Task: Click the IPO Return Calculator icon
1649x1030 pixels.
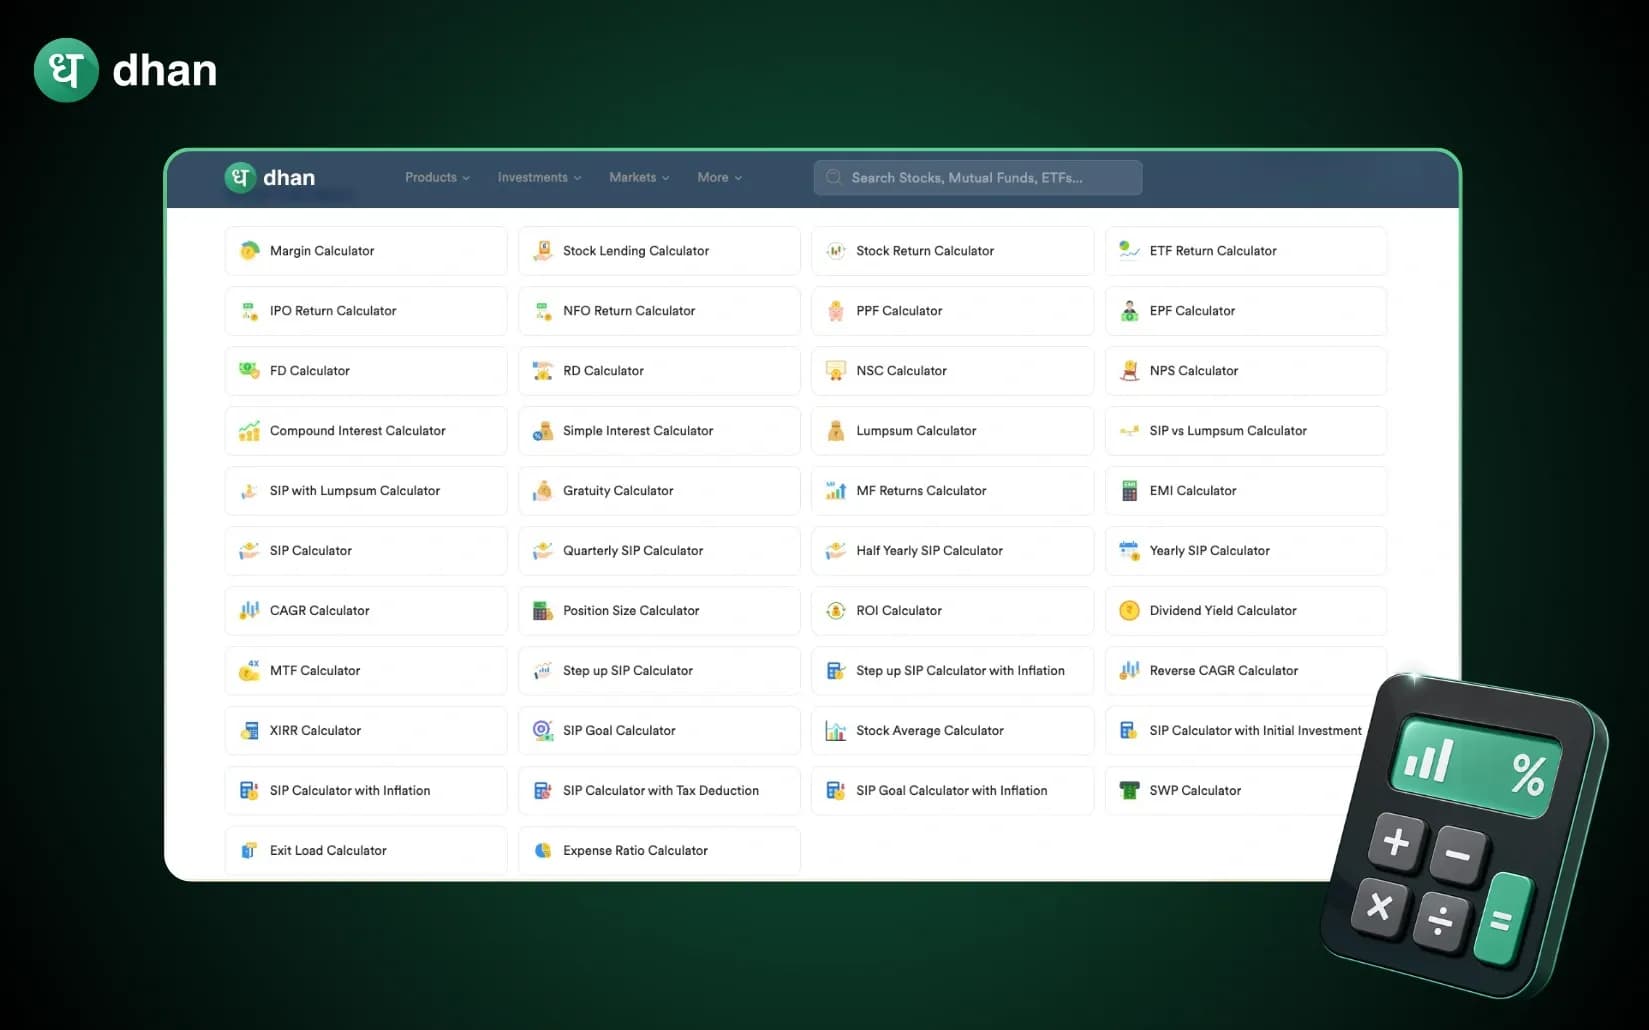Action: [249, 311]
